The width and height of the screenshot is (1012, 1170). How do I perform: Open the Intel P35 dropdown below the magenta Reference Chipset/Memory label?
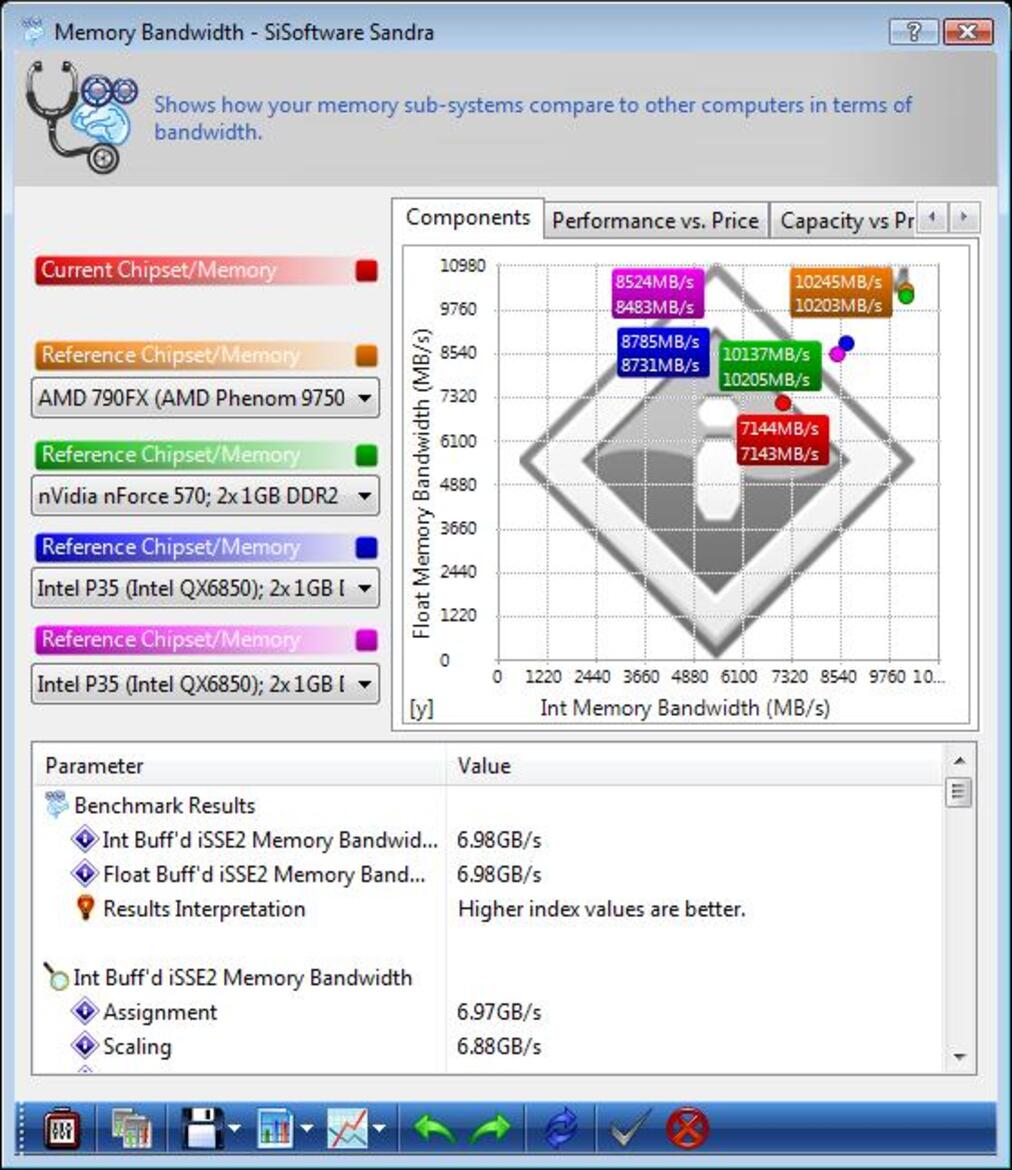205,684
